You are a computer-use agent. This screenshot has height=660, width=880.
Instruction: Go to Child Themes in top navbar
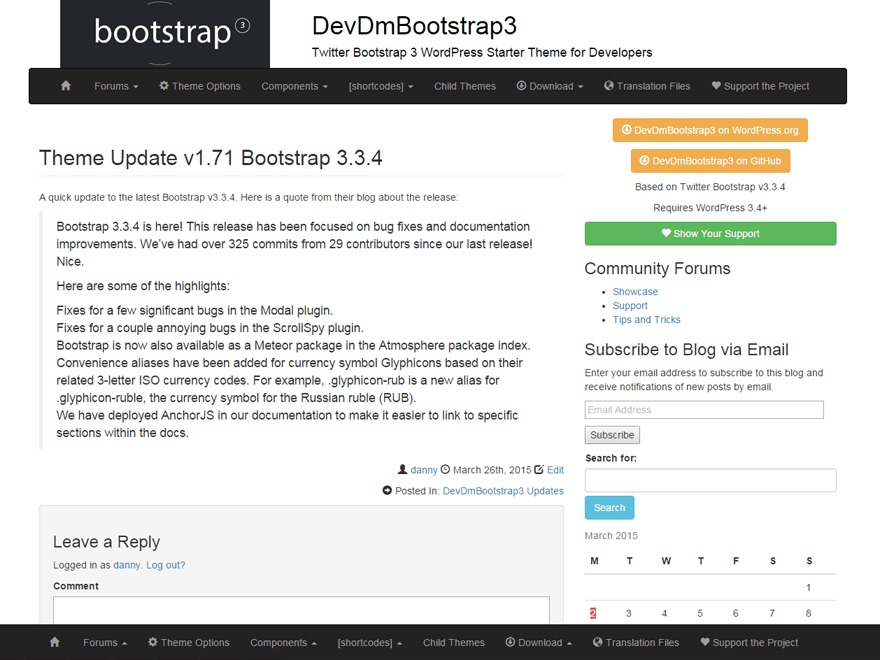click(x=465, y=86)
